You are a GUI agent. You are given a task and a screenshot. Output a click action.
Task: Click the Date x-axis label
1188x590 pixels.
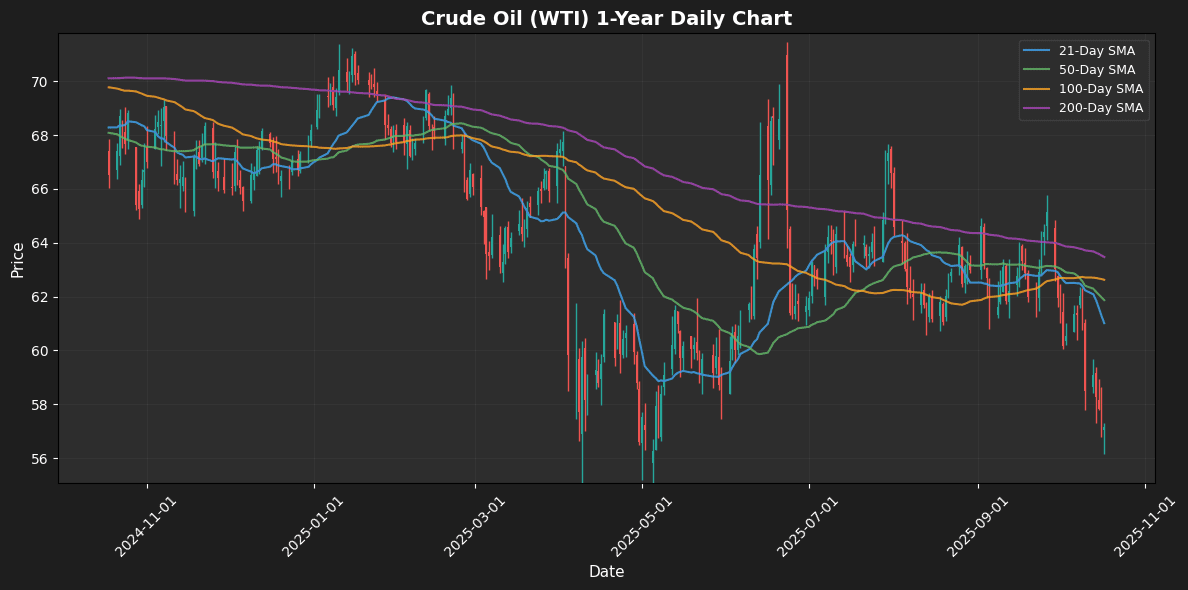point(606,572)
